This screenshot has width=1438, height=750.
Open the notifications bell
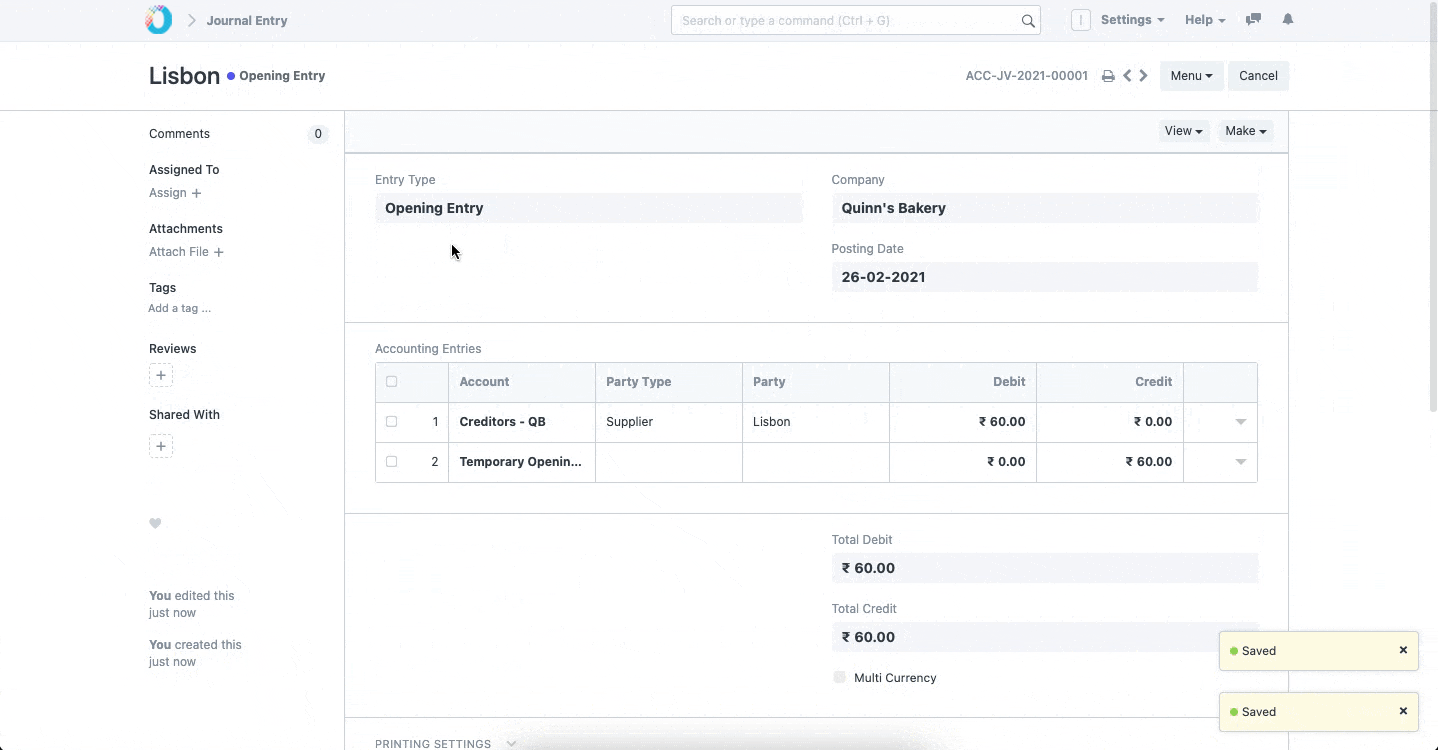click(x=1288, y=19)
